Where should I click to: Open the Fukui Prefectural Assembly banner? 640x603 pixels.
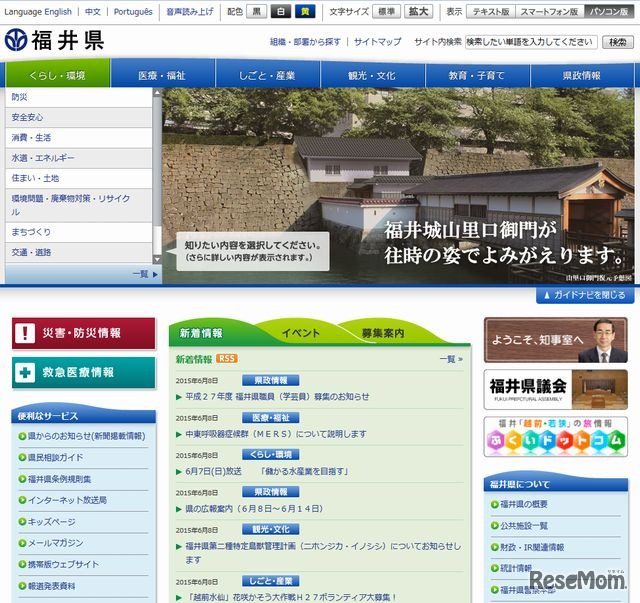(x=555, y=387)
